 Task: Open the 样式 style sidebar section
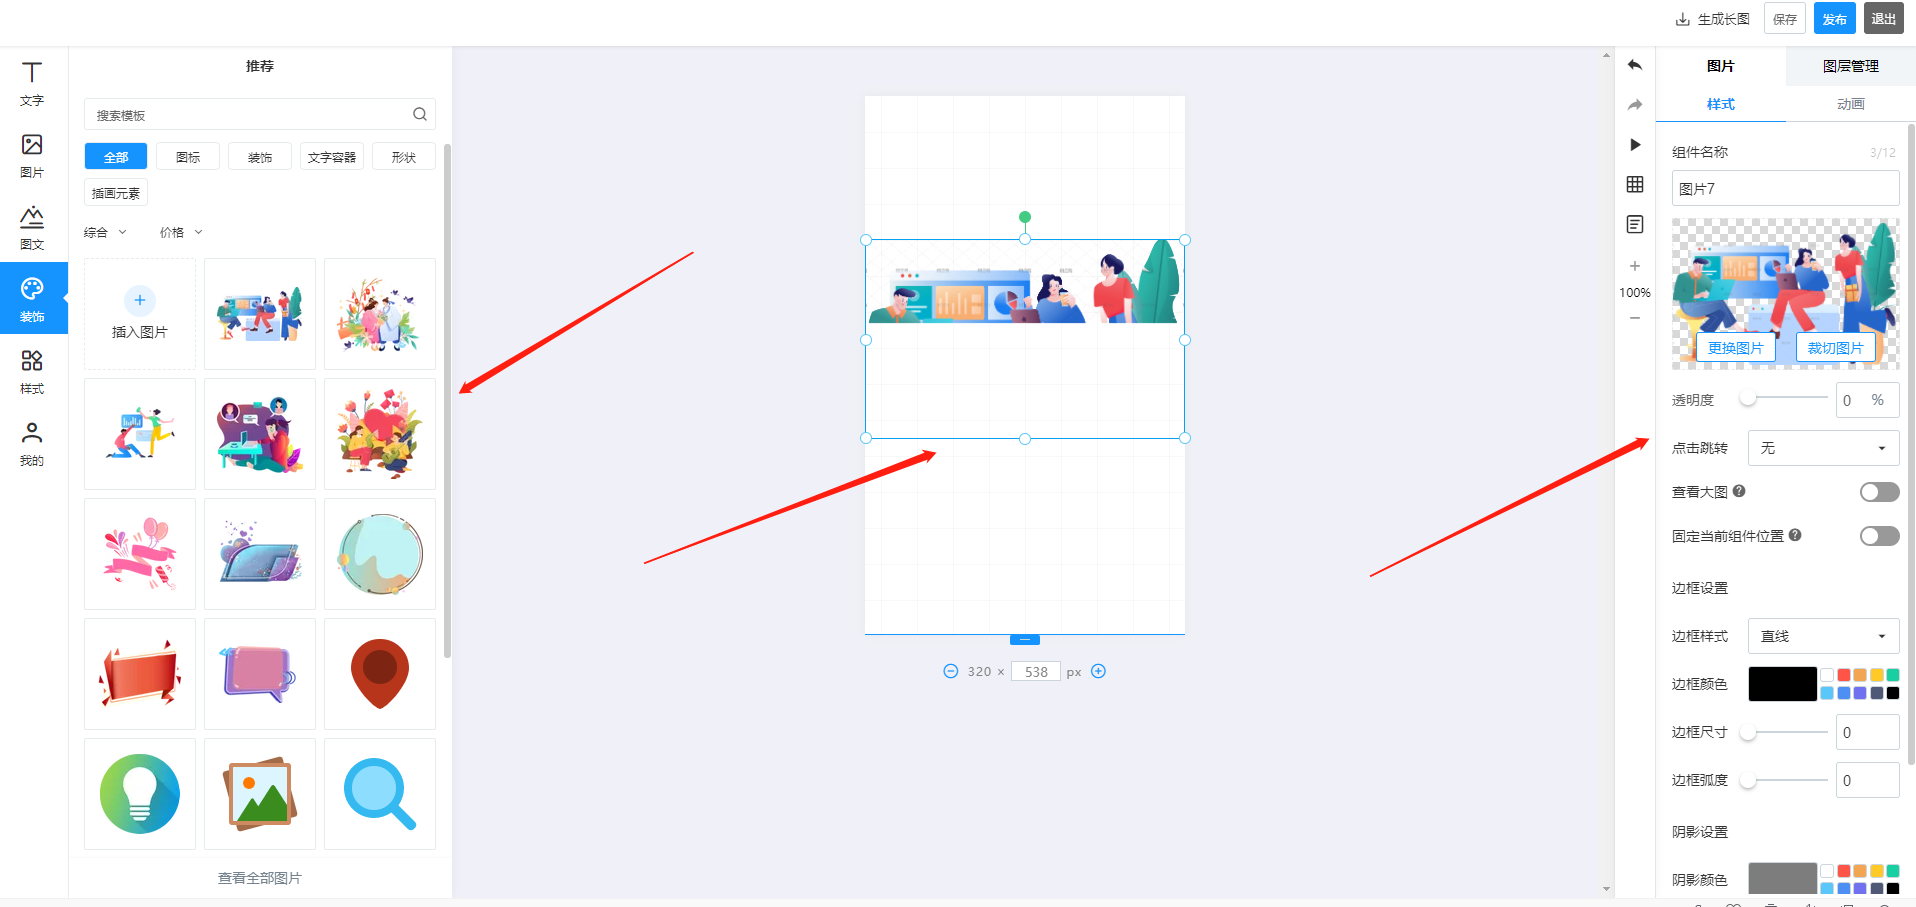tap(32, 372)
